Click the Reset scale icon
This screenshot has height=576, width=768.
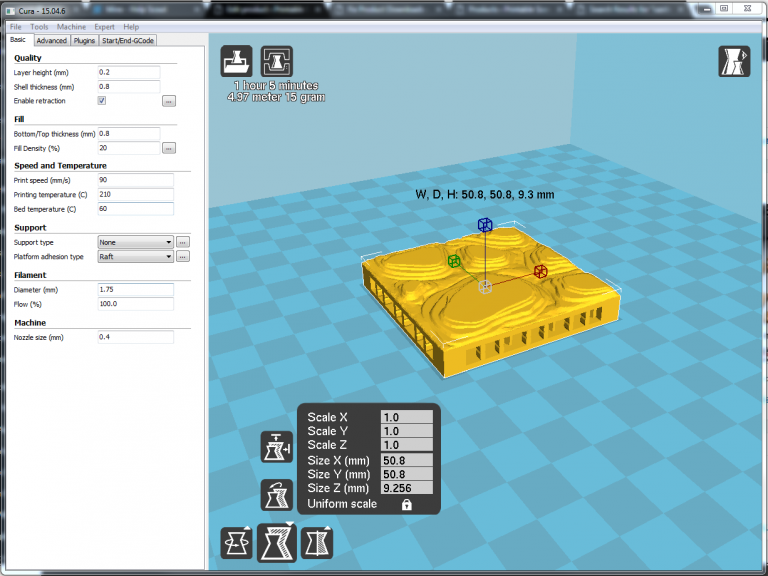pyautogui.click(x=277, y=495)
